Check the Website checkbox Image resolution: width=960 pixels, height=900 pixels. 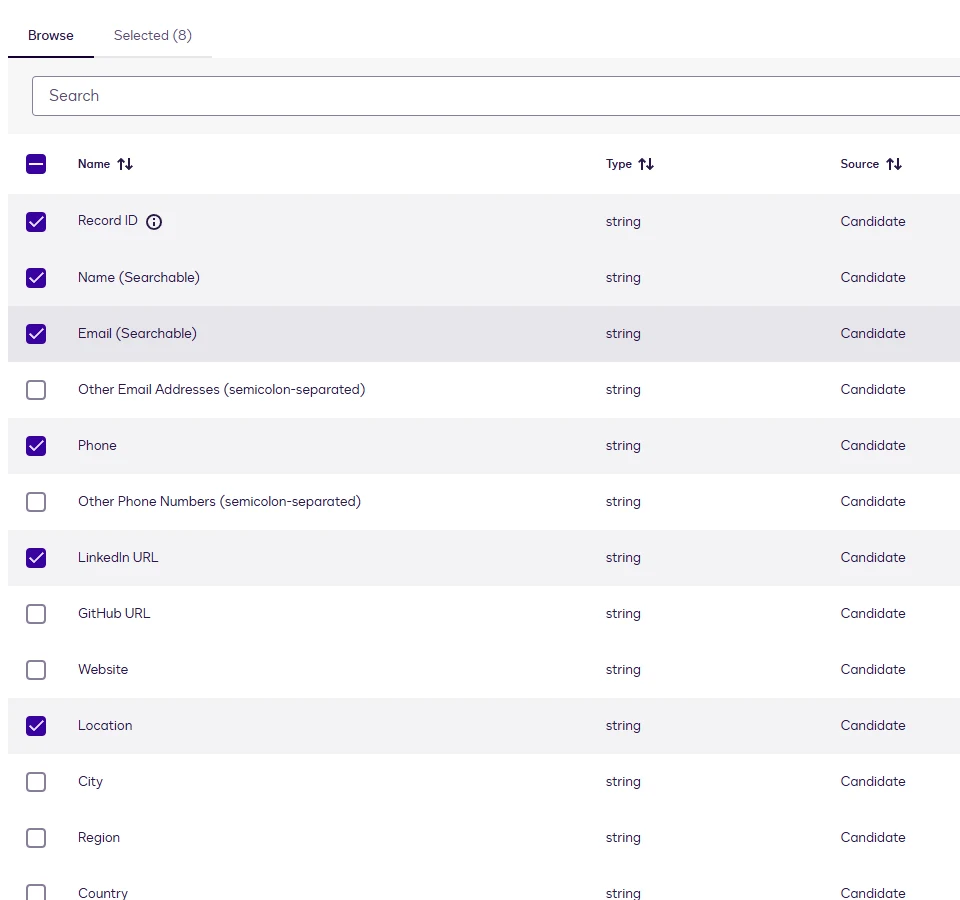pos(36,670)
